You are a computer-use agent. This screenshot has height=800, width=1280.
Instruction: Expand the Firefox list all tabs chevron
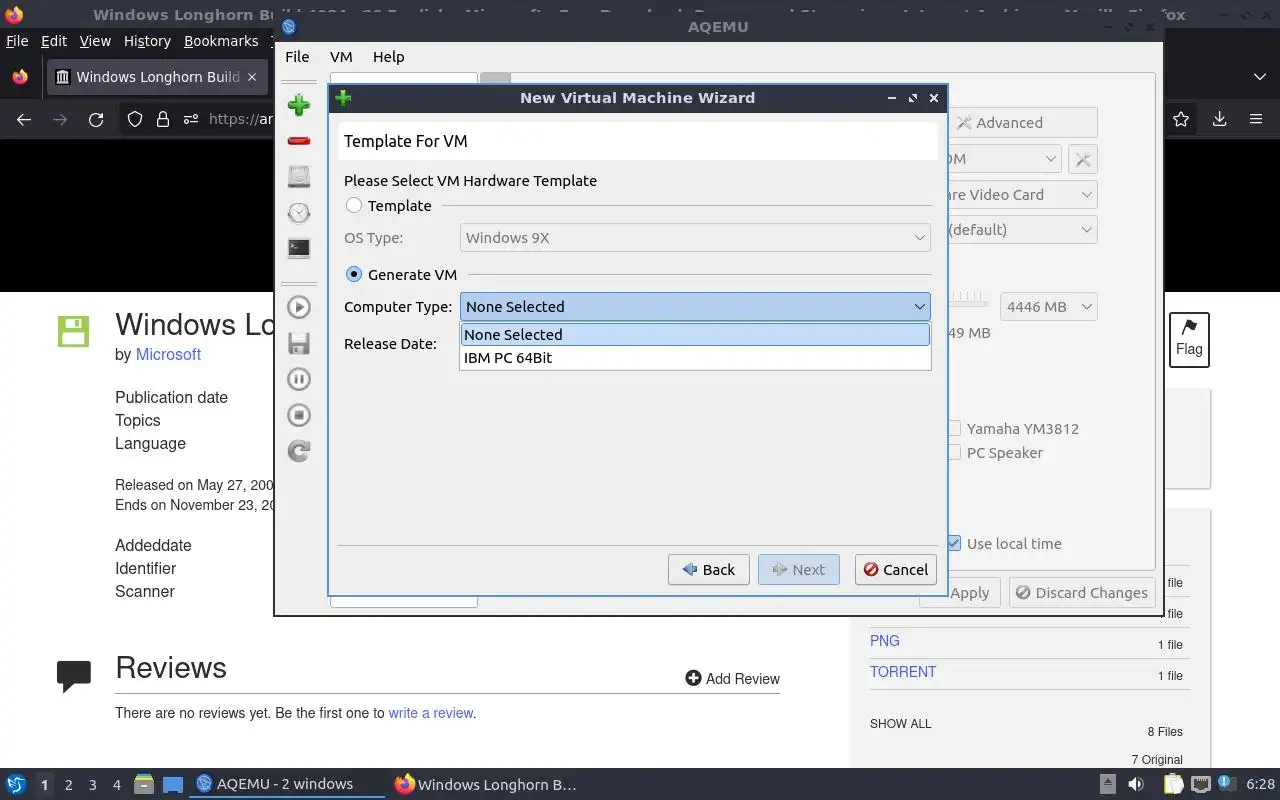(x=1259, y=77)
